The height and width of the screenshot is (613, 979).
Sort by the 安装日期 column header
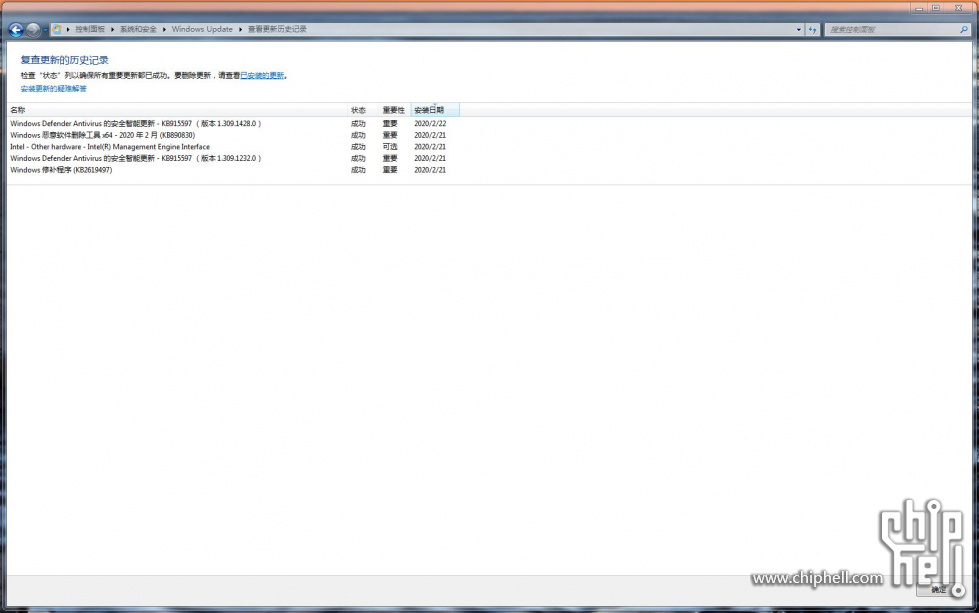pos(435,110)
